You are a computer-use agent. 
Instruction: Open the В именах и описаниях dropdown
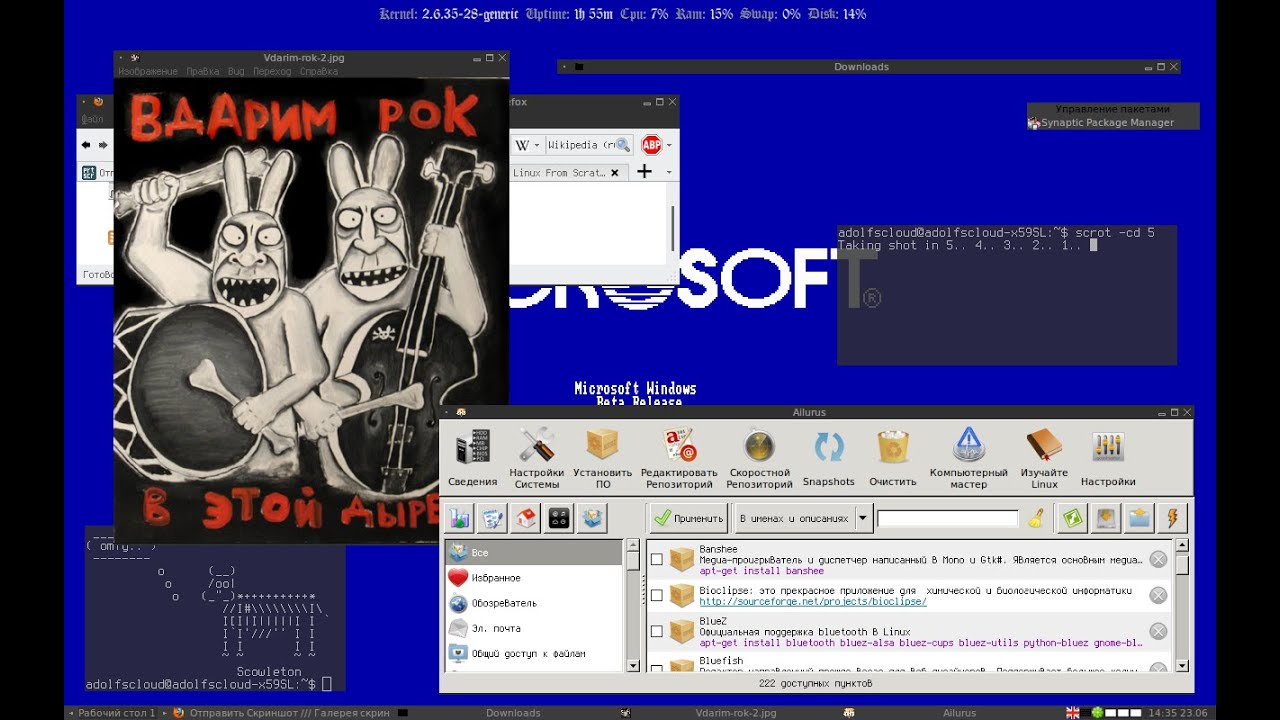click(803, 518)
